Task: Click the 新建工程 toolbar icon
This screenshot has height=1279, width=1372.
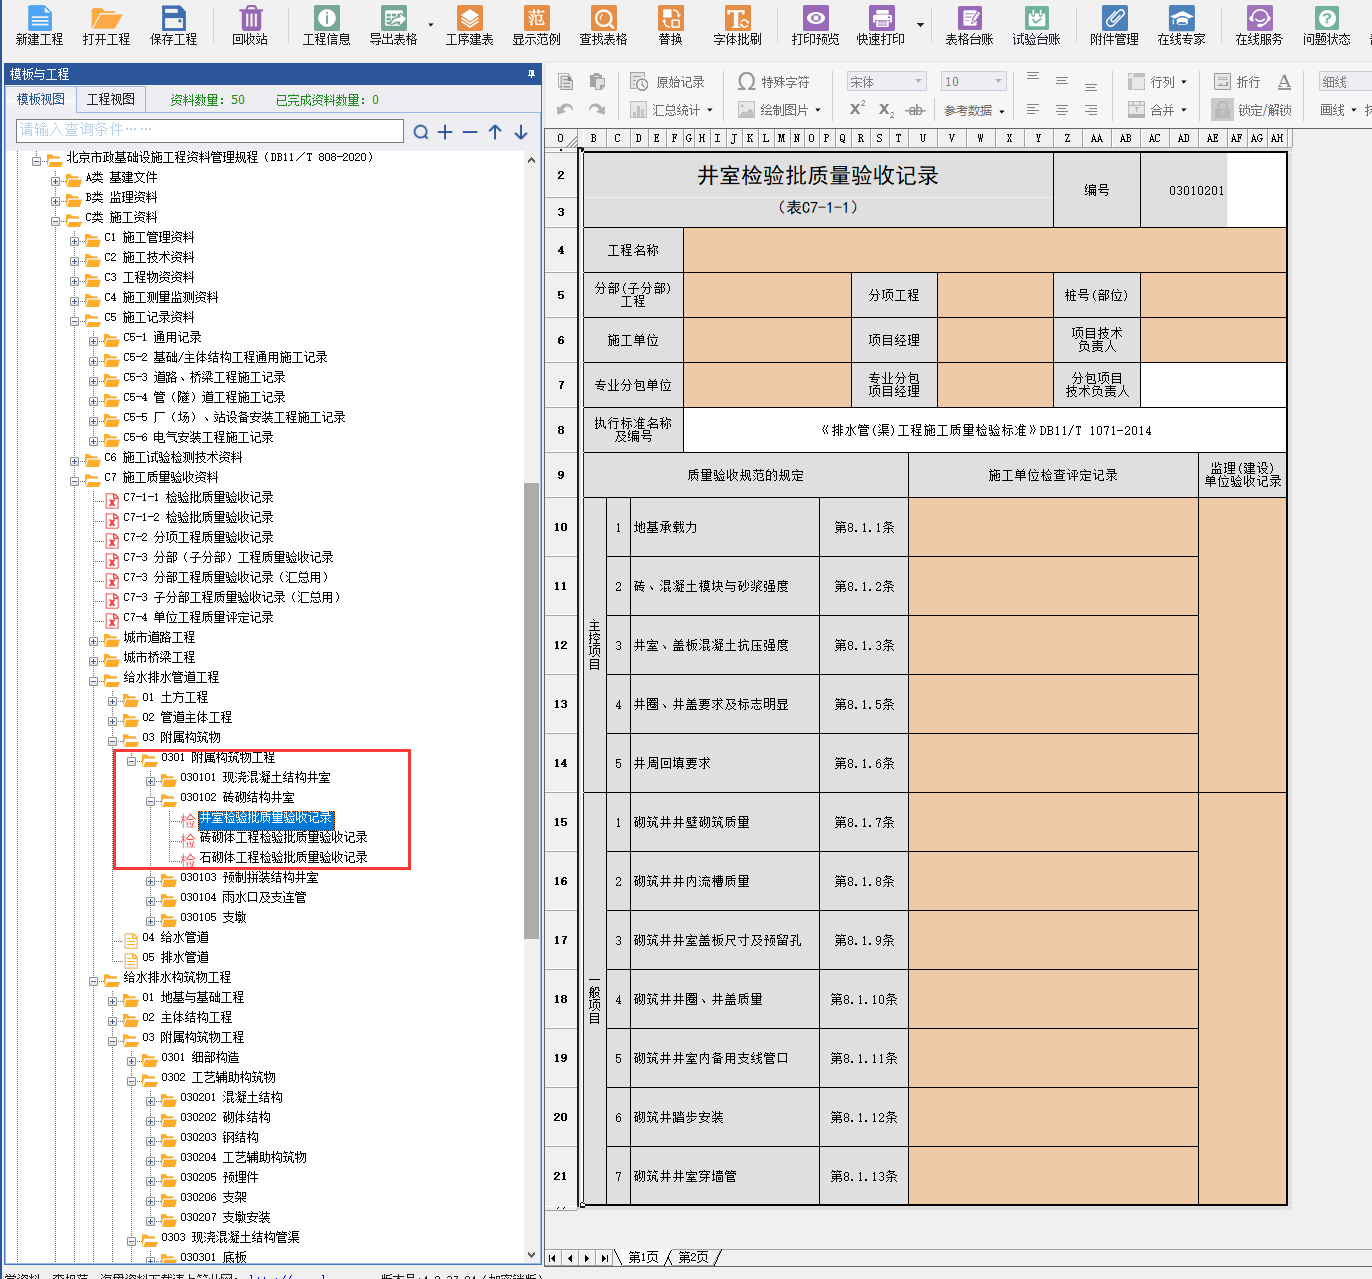Action: (39, 25)
